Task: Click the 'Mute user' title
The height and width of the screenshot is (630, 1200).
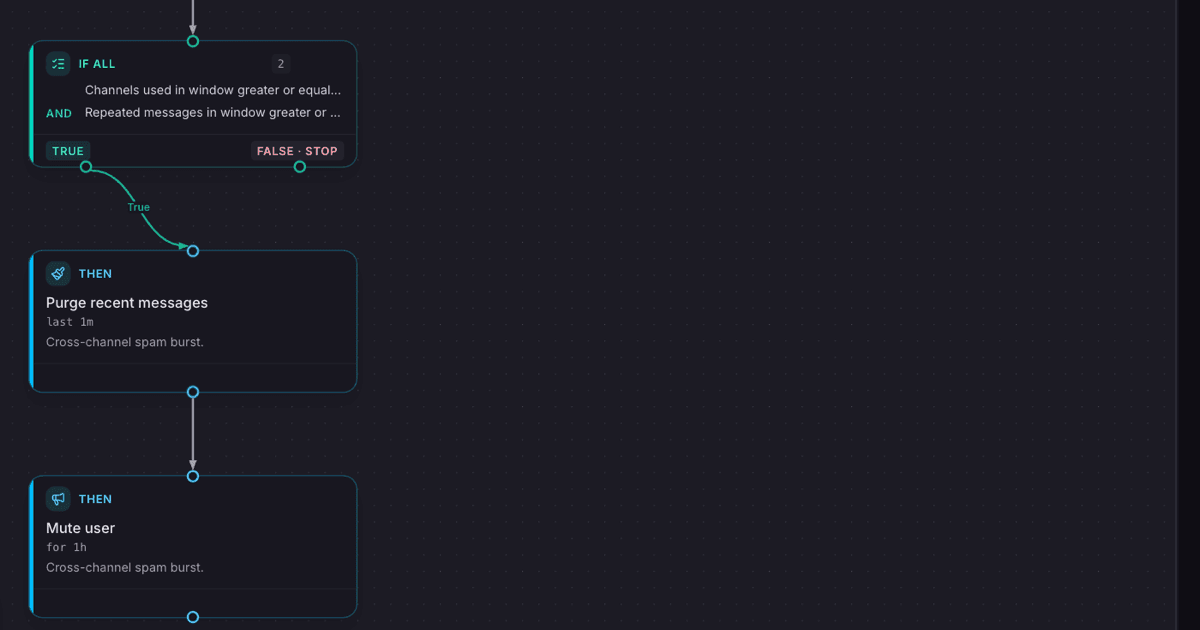Action: (x=80, y=528)
